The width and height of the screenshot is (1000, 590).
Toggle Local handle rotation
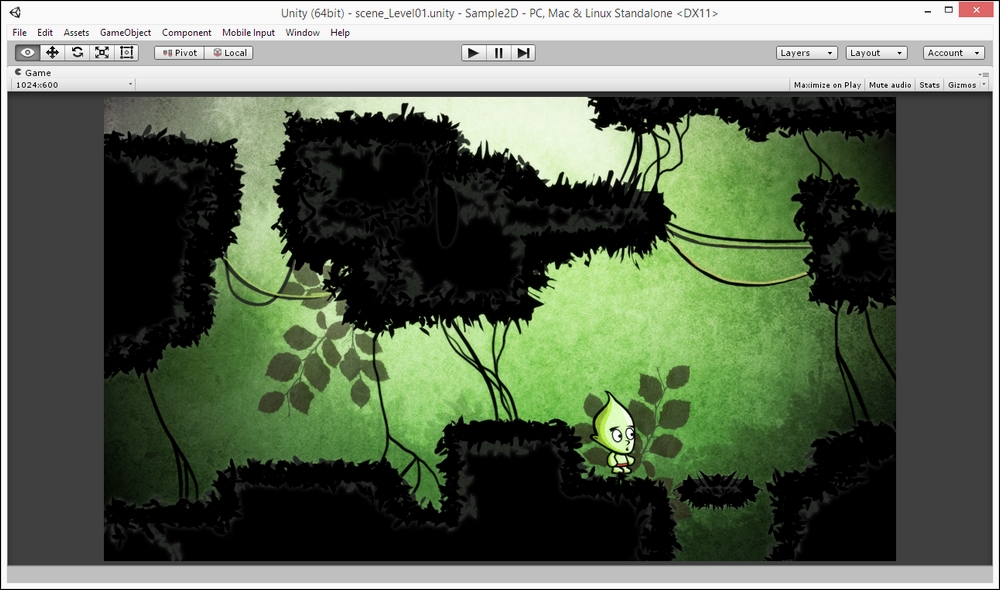click(229, 53)
